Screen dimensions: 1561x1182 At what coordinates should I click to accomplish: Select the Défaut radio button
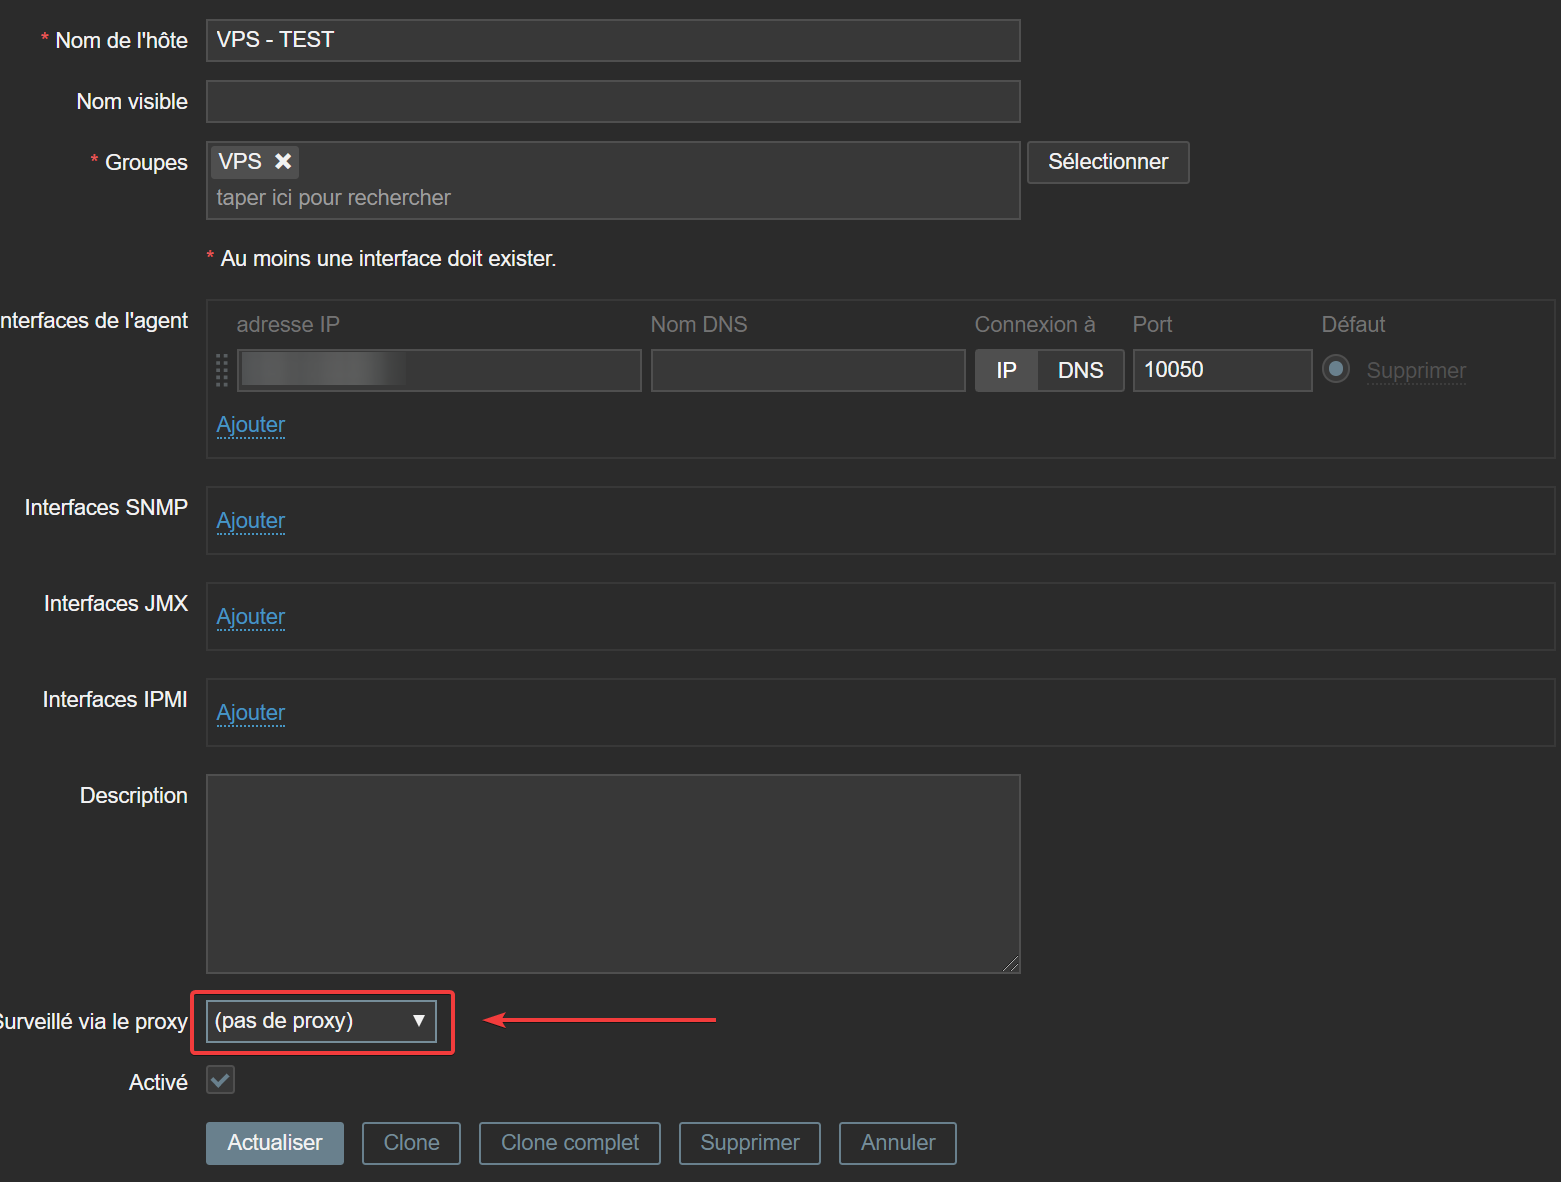(1336, 369)
